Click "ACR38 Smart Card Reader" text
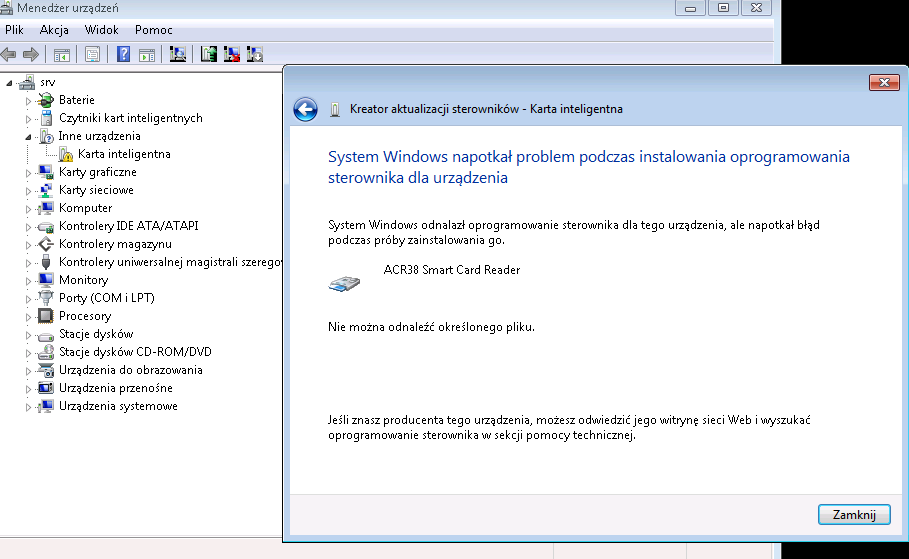This screenshot has width=909, height=559. (452, 270)
